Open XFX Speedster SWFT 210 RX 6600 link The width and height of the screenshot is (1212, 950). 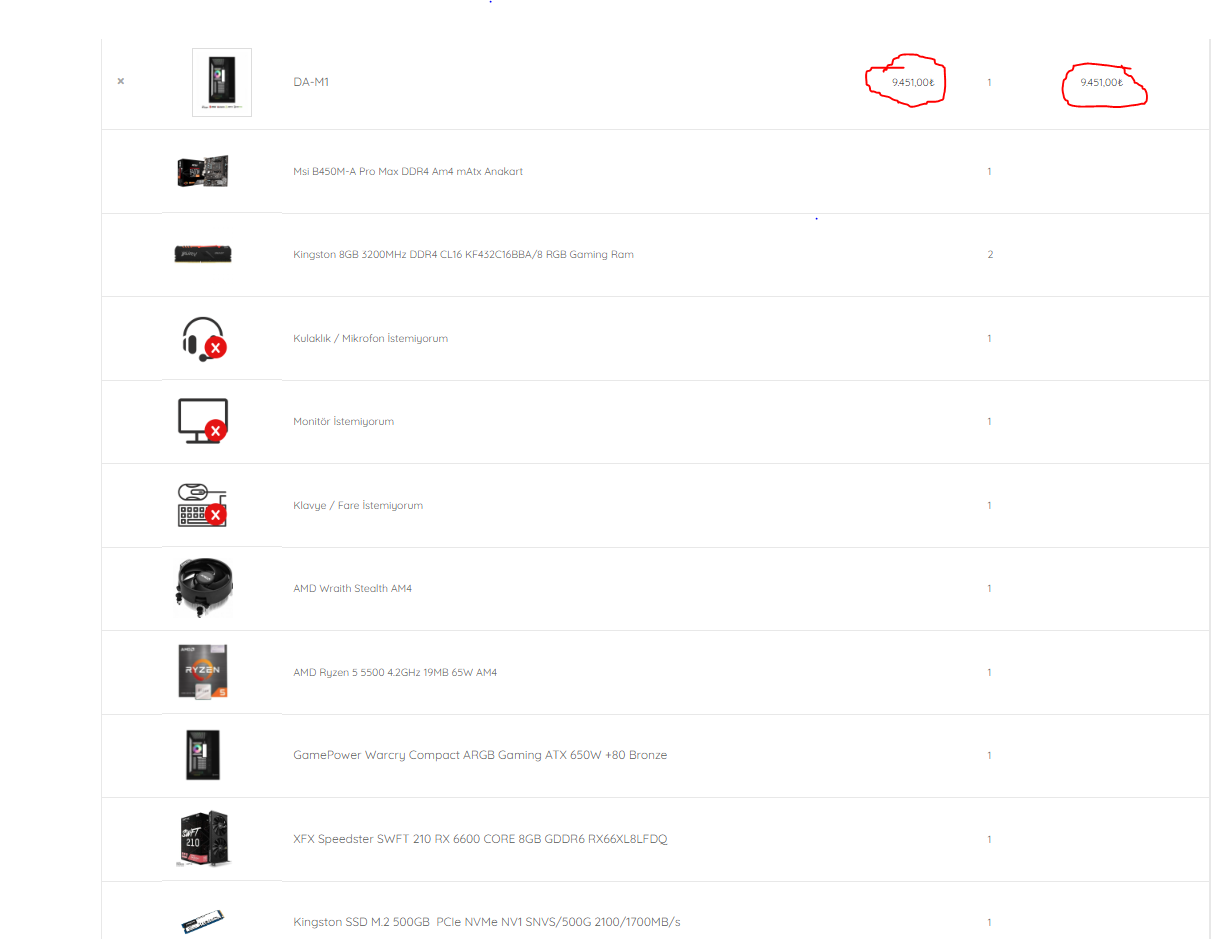click(x=480, y=839)
